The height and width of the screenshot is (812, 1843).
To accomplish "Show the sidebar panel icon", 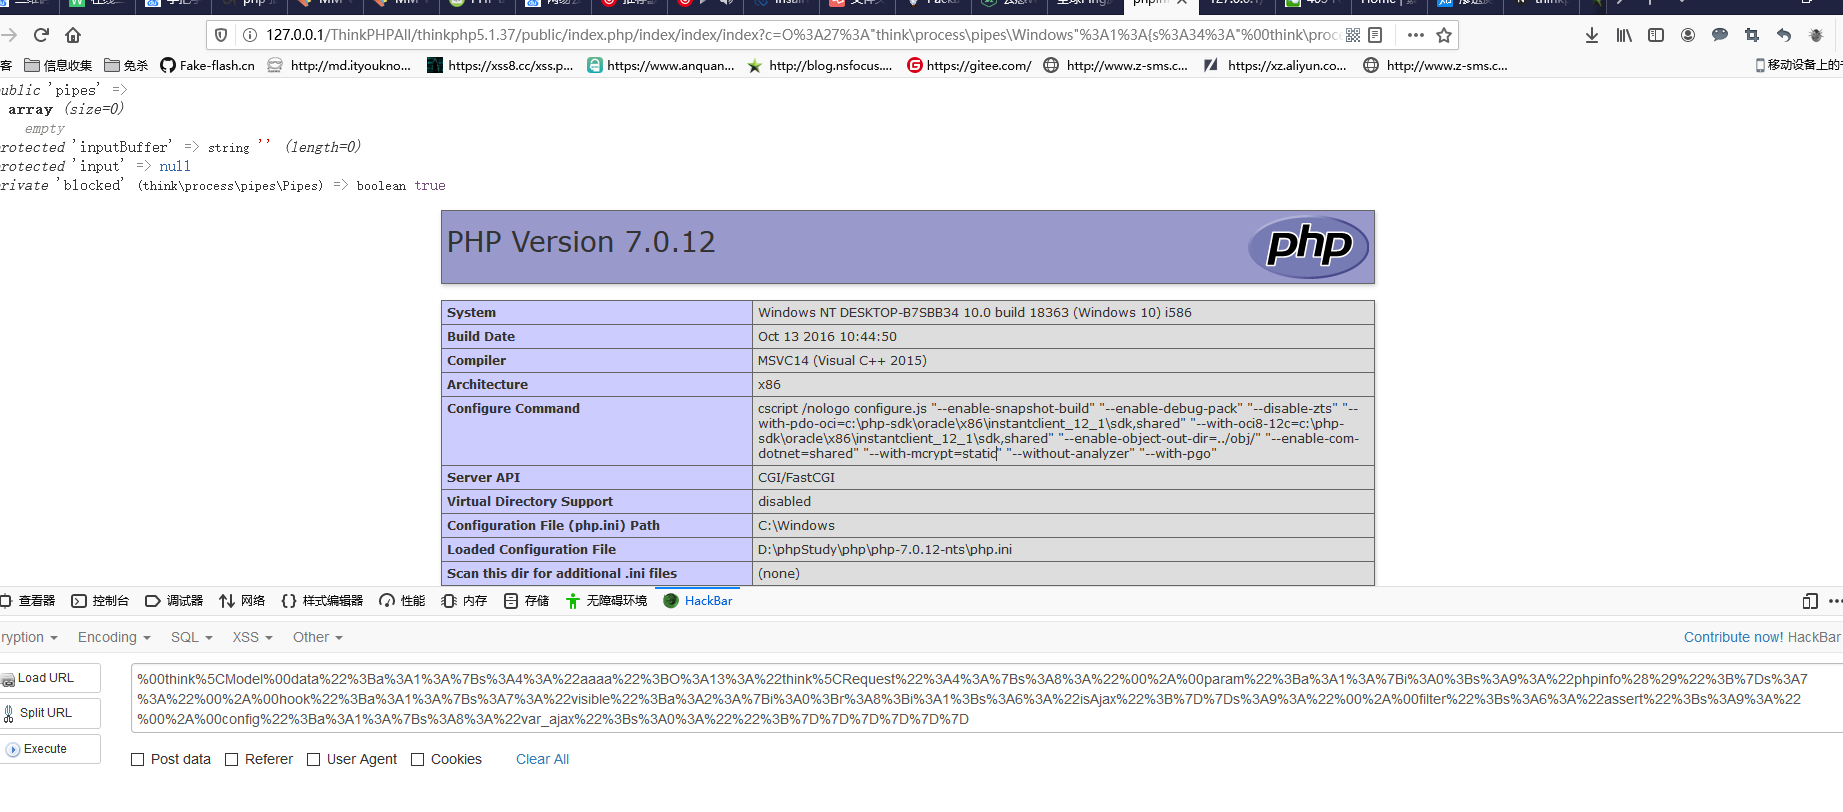I will click(1656, 35).
